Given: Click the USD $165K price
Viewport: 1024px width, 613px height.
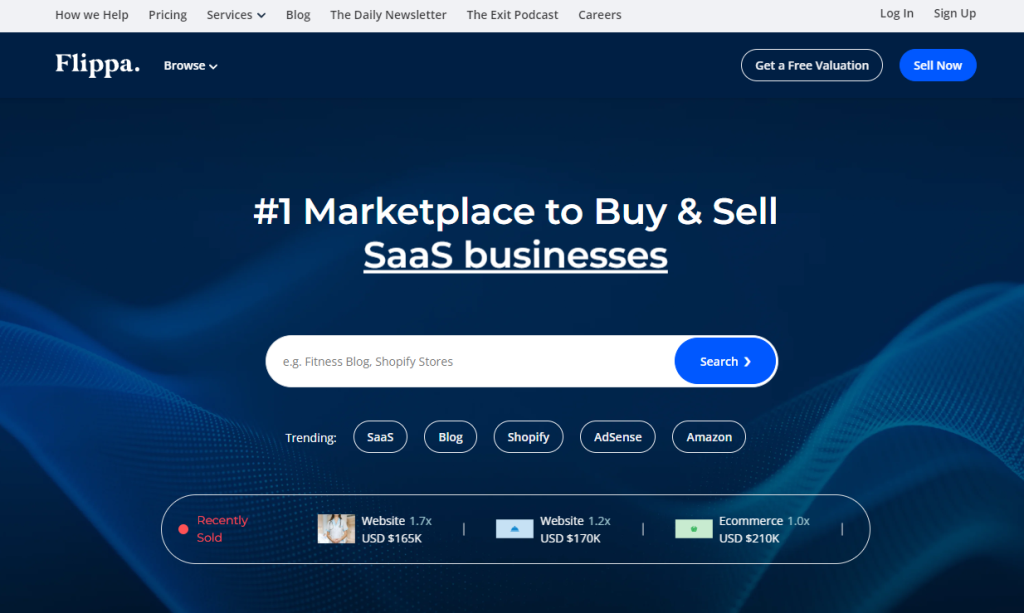Looking at the screenshot, I should [x=391, y=539].
